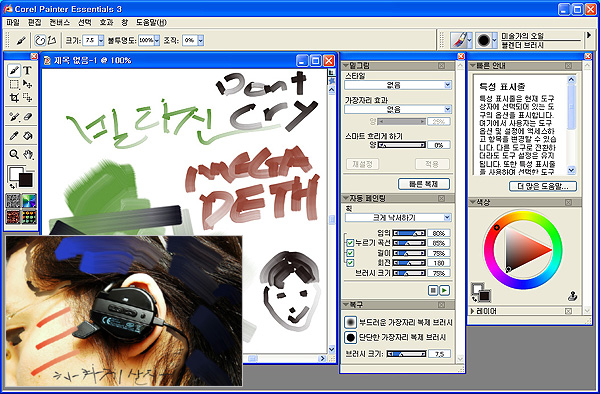
Task: Open the 편집 menu
Action: pos(35,22)
